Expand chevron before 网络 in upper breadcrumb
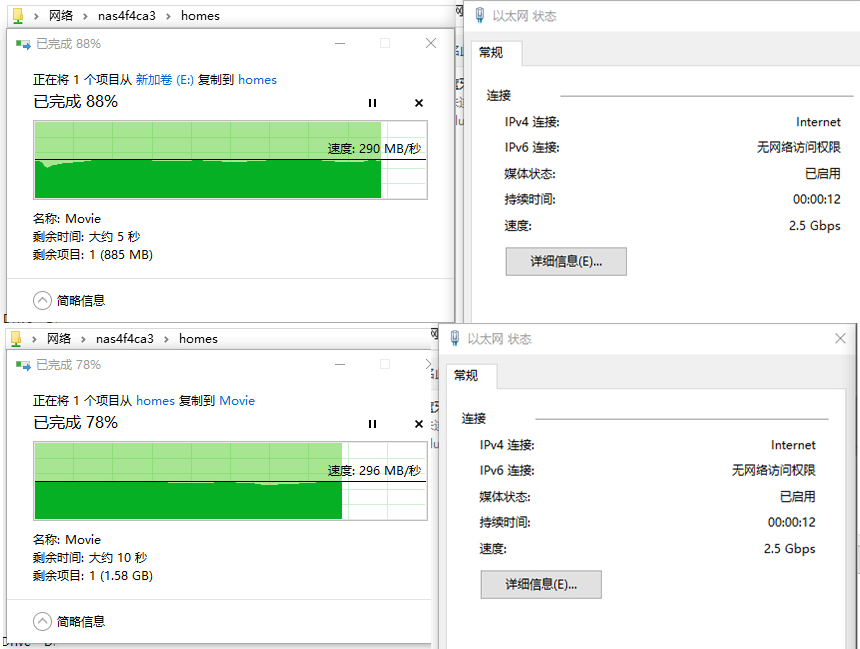The height and width of the screenshot is (649, 860). pyautogui.click(x=36, y=16)
